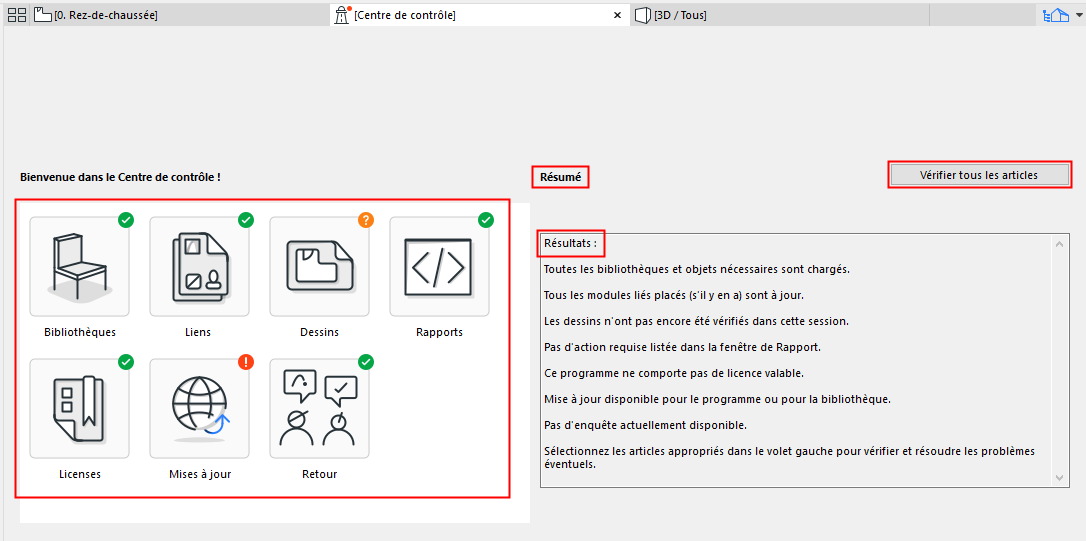Click the green check badge on Licenses
1086x541 pixels.
coord(126,362)
